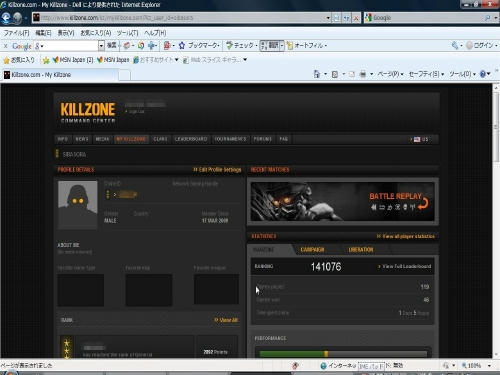
Task: Click the Google Toolbar 検索 button
Action: click(x=112, y=45)
